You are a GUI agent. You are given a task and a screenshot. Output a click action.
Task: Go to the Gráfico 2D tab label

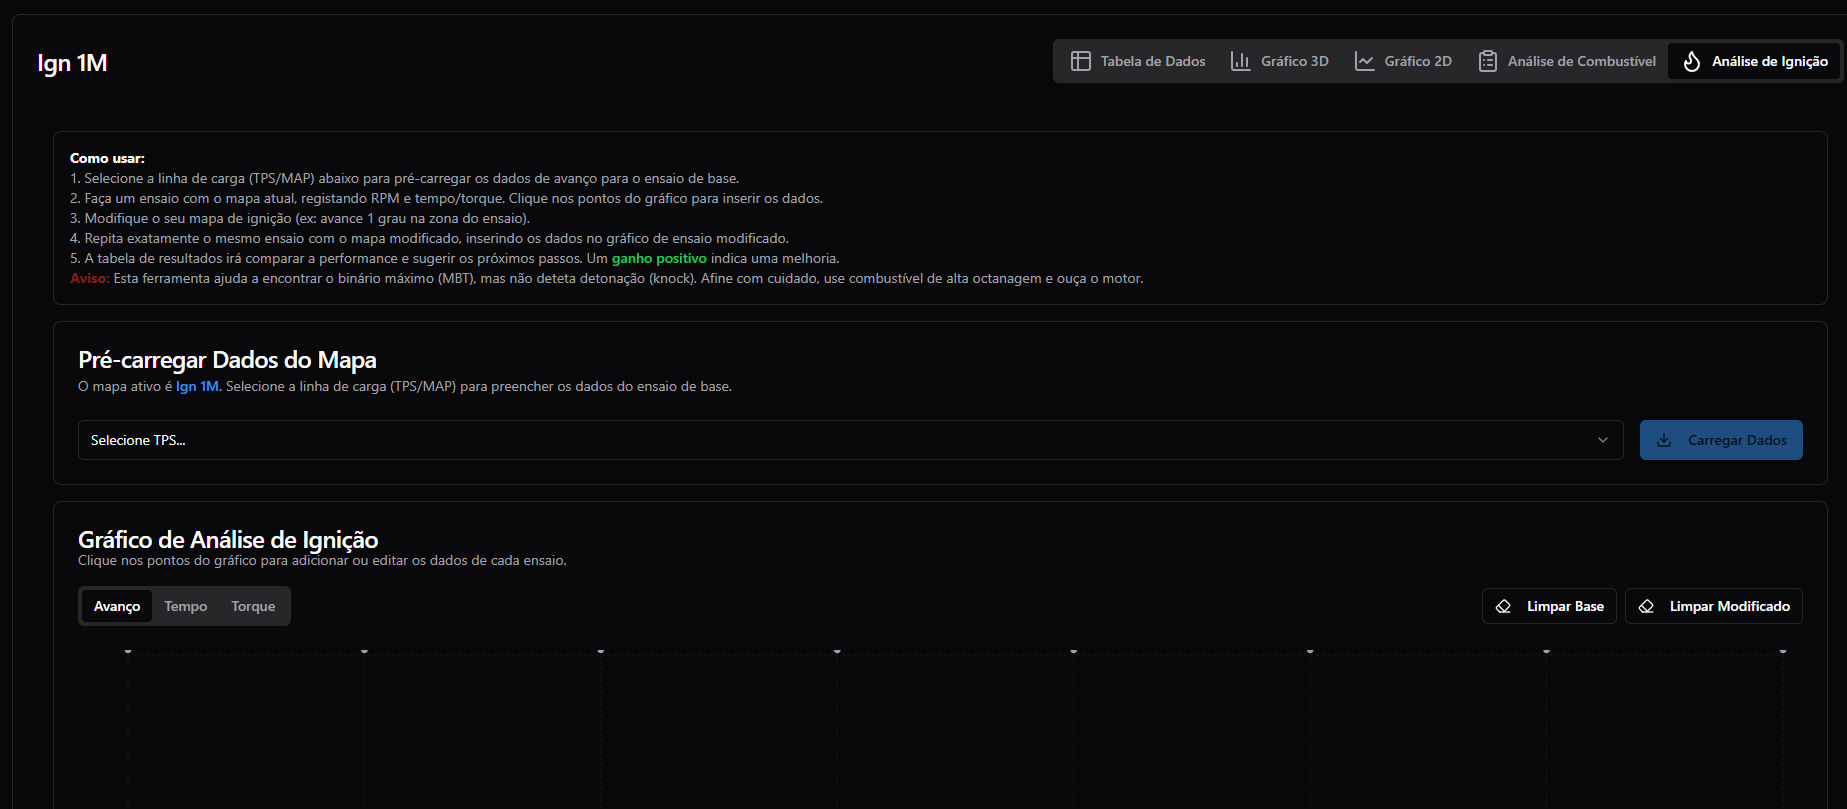[x=1418, y=61]
